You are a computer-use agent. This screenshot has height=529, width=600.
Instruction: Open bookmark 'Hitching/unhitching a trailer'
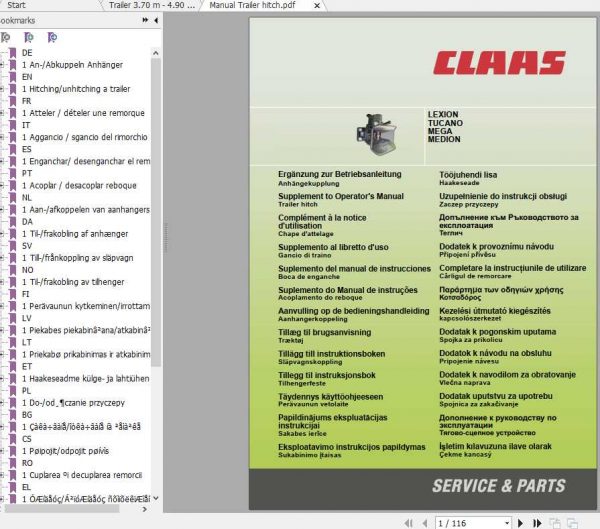click(x=76, y=89)
